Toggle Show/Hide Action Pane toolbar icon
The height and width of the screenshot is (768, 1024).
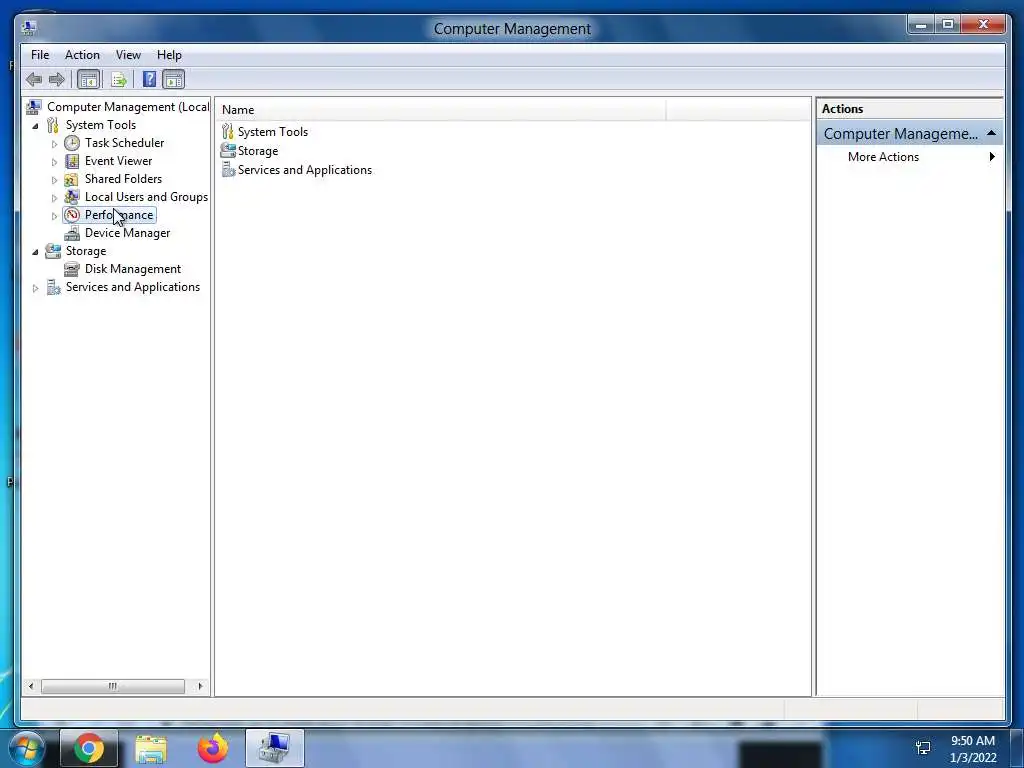pyautogui.click(x=174, y=80)
